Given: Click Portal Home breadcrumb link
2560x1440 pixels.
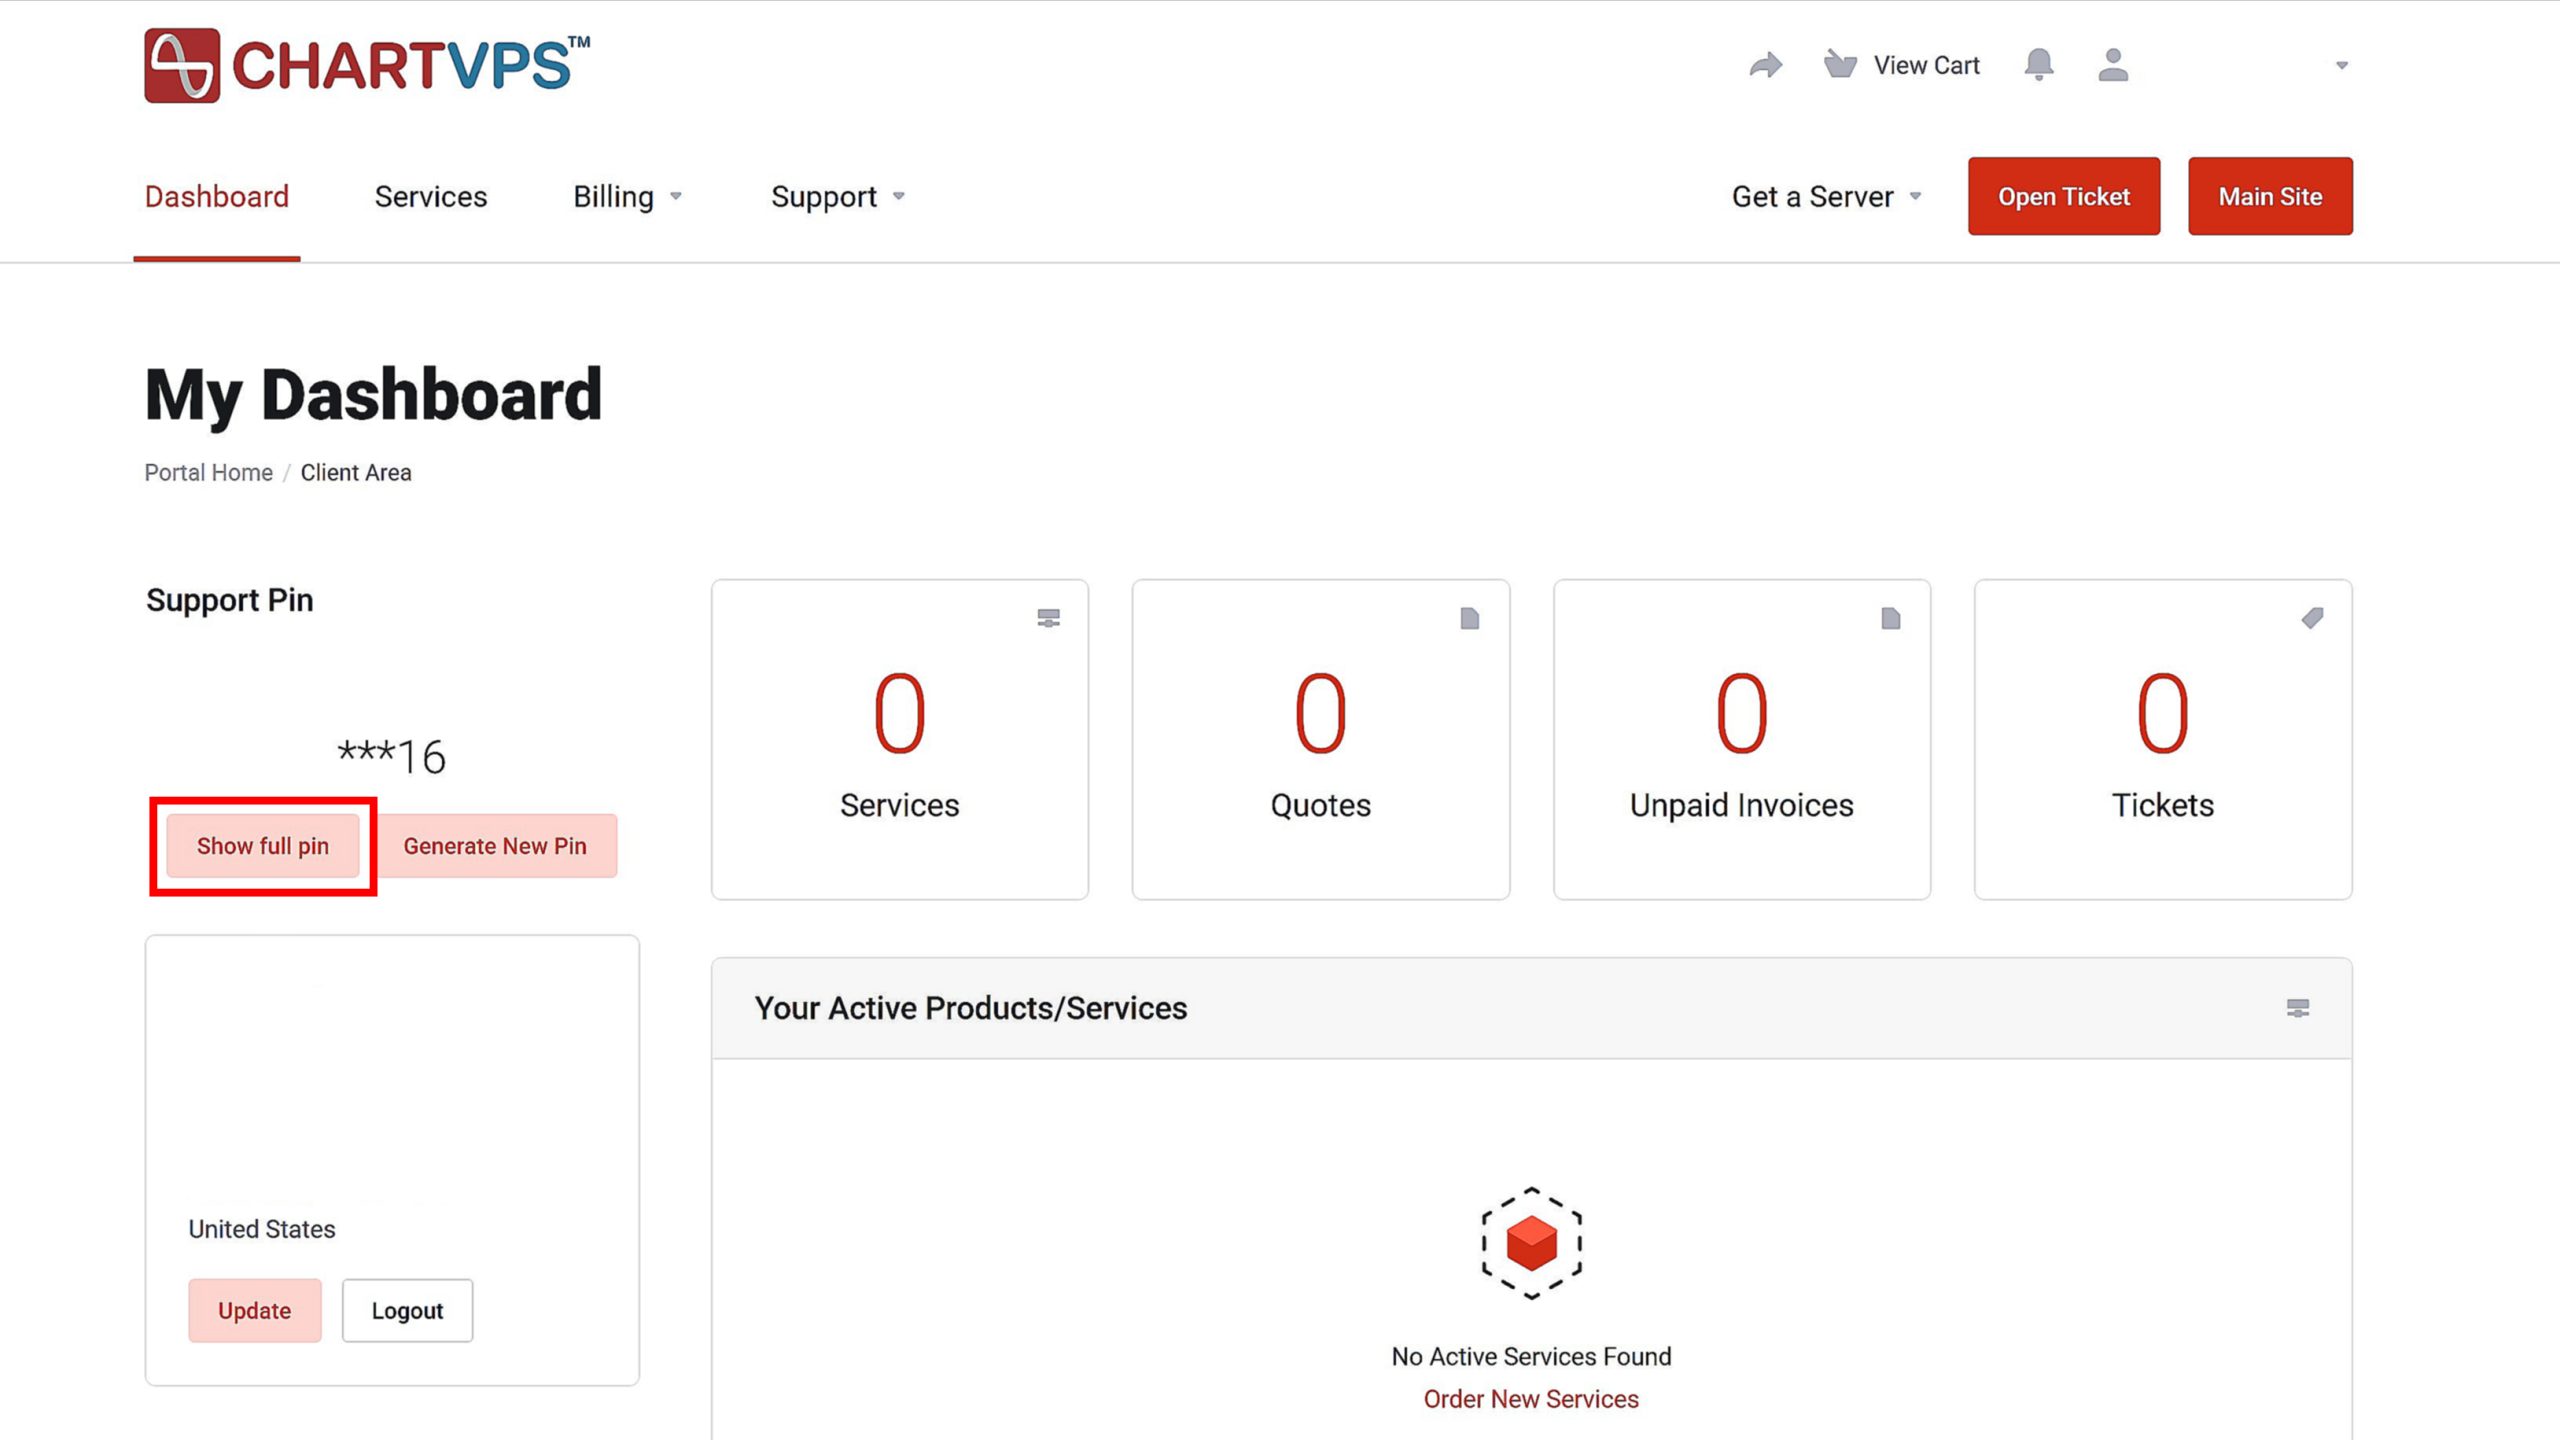Looking at the screenshot, I should (208, 473).
